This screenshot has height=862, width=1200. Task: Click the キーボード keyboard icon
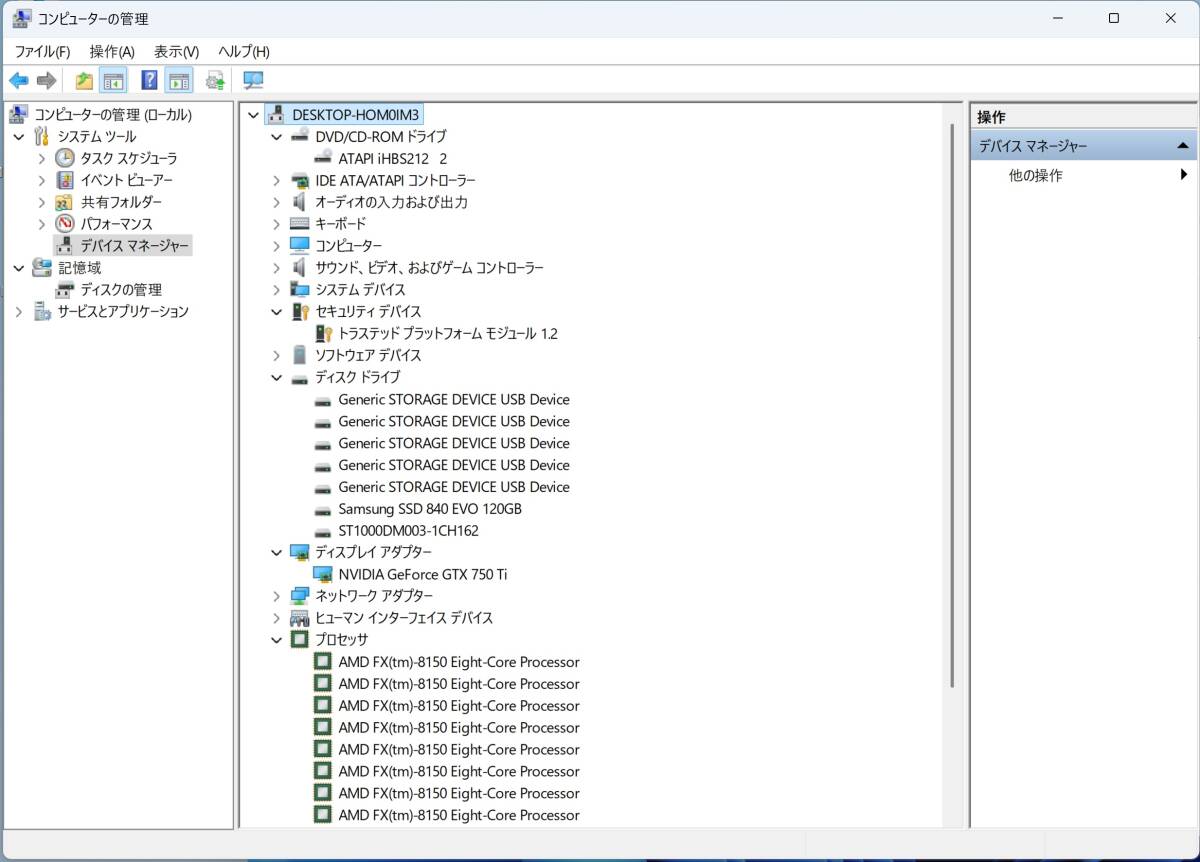pyautogui.click(x=299, y=224)
